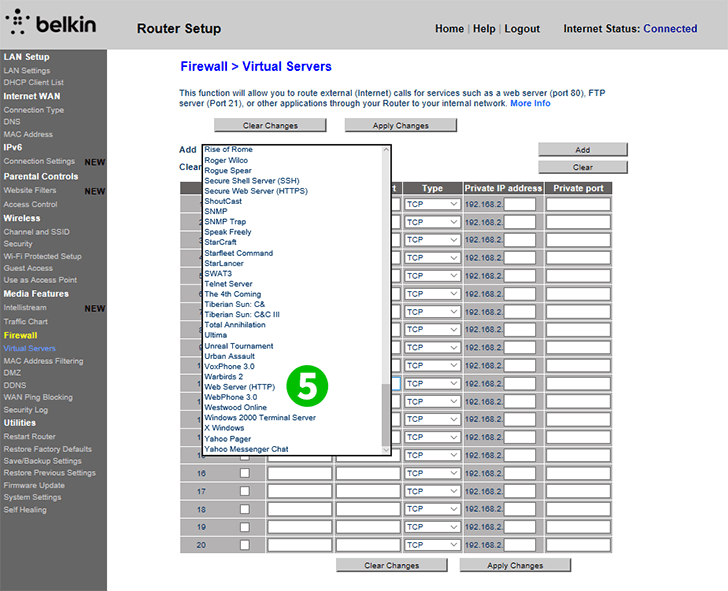Focus Private IP address field in row 16
The width and height of the screenshot is (728, 591).
(520, 473)
